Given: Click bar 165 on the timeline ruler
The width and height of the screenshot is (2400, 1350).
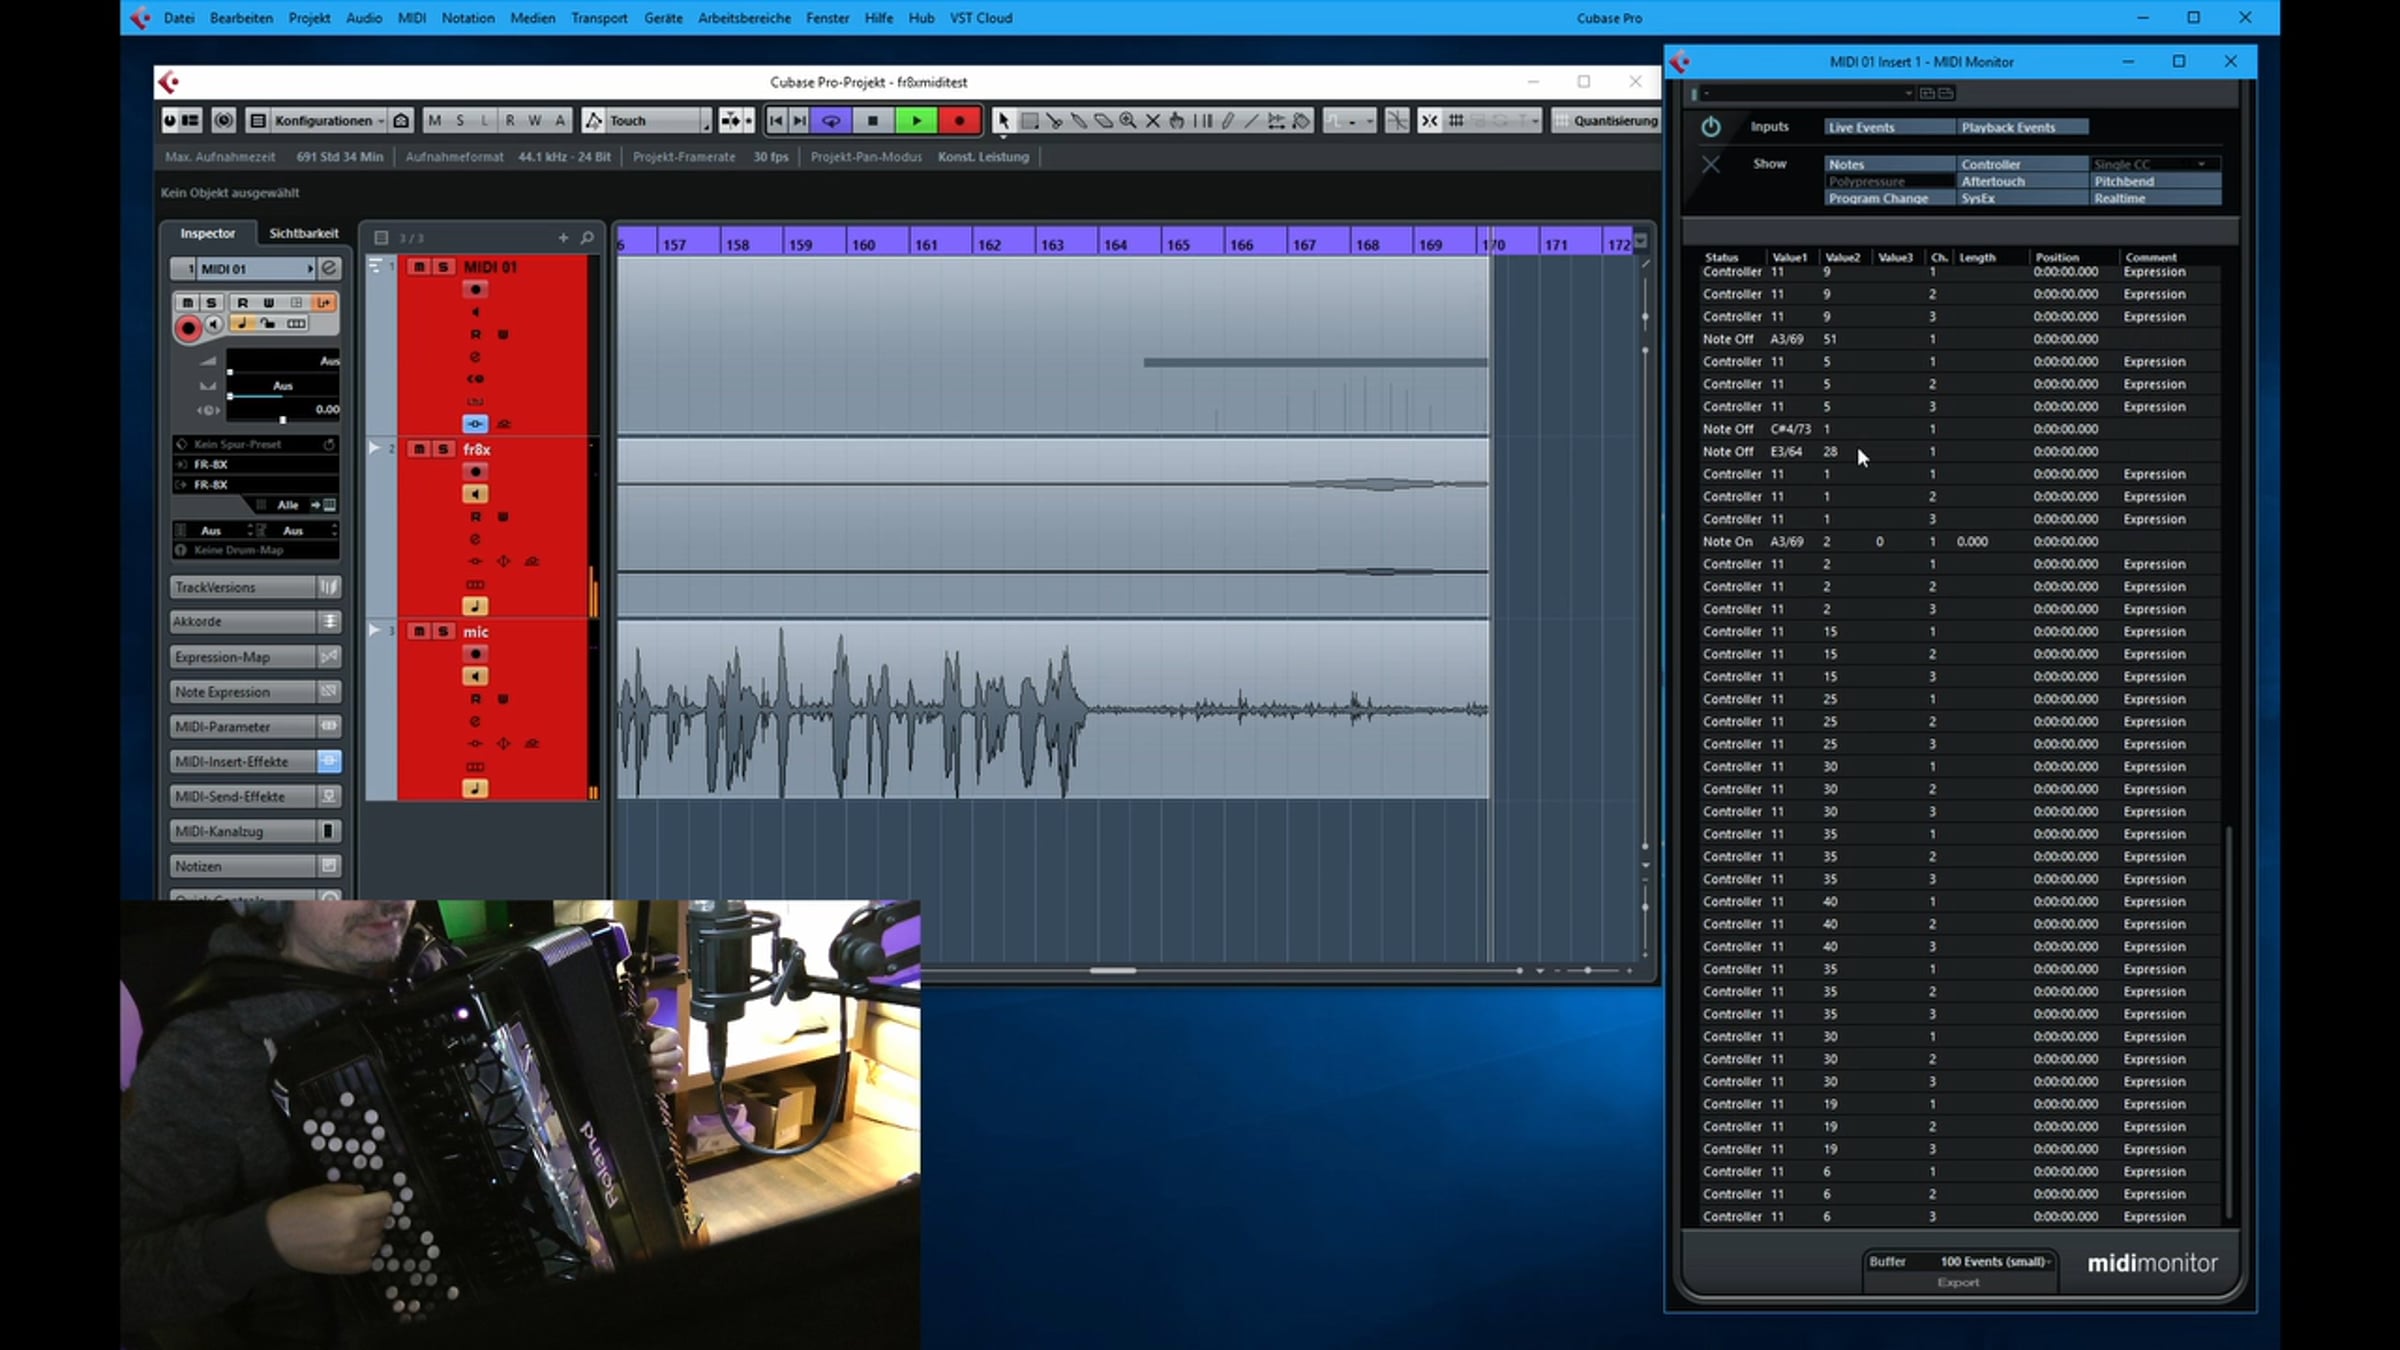Looking at the screenshot, I should pyautogui.click(x=1179, y=245).
